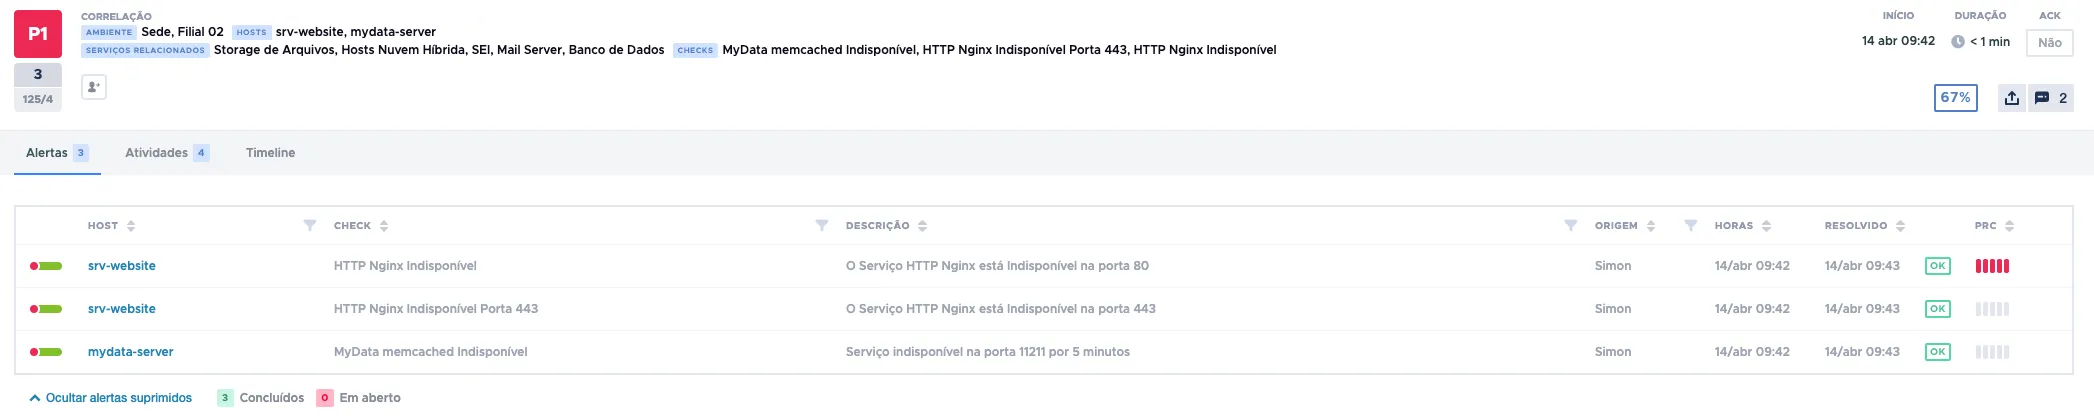Open the ORIGEM column filter icon

pos(1690,226)
